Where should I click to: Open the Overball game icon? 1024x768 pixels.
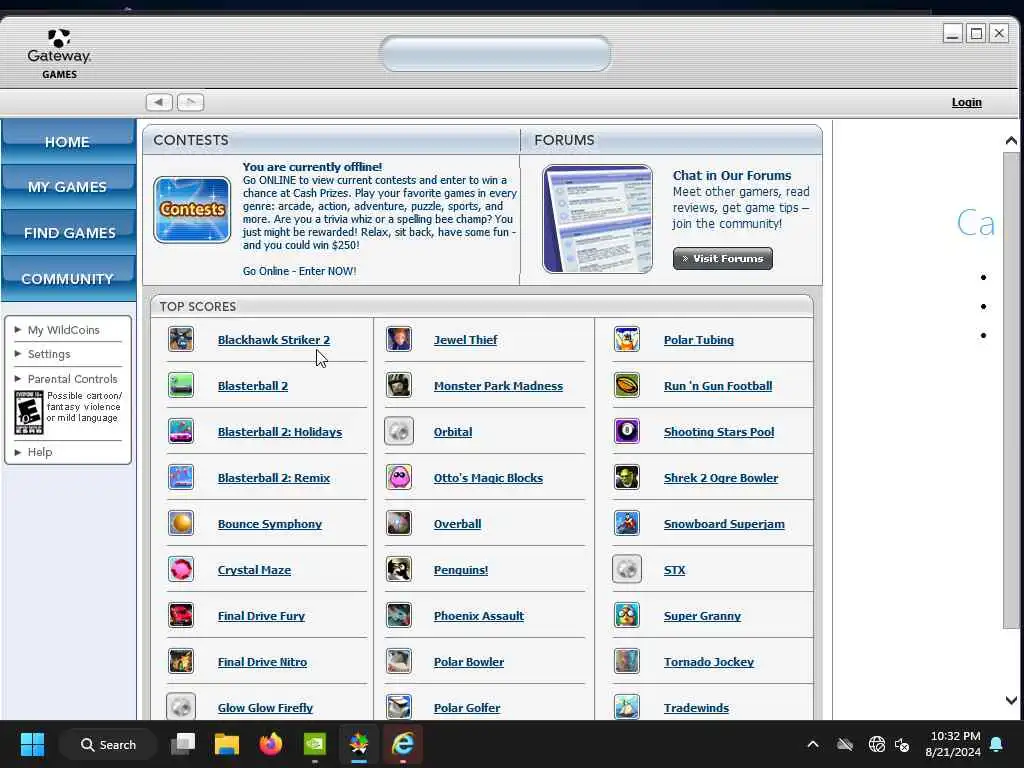[x=398, y=523]
